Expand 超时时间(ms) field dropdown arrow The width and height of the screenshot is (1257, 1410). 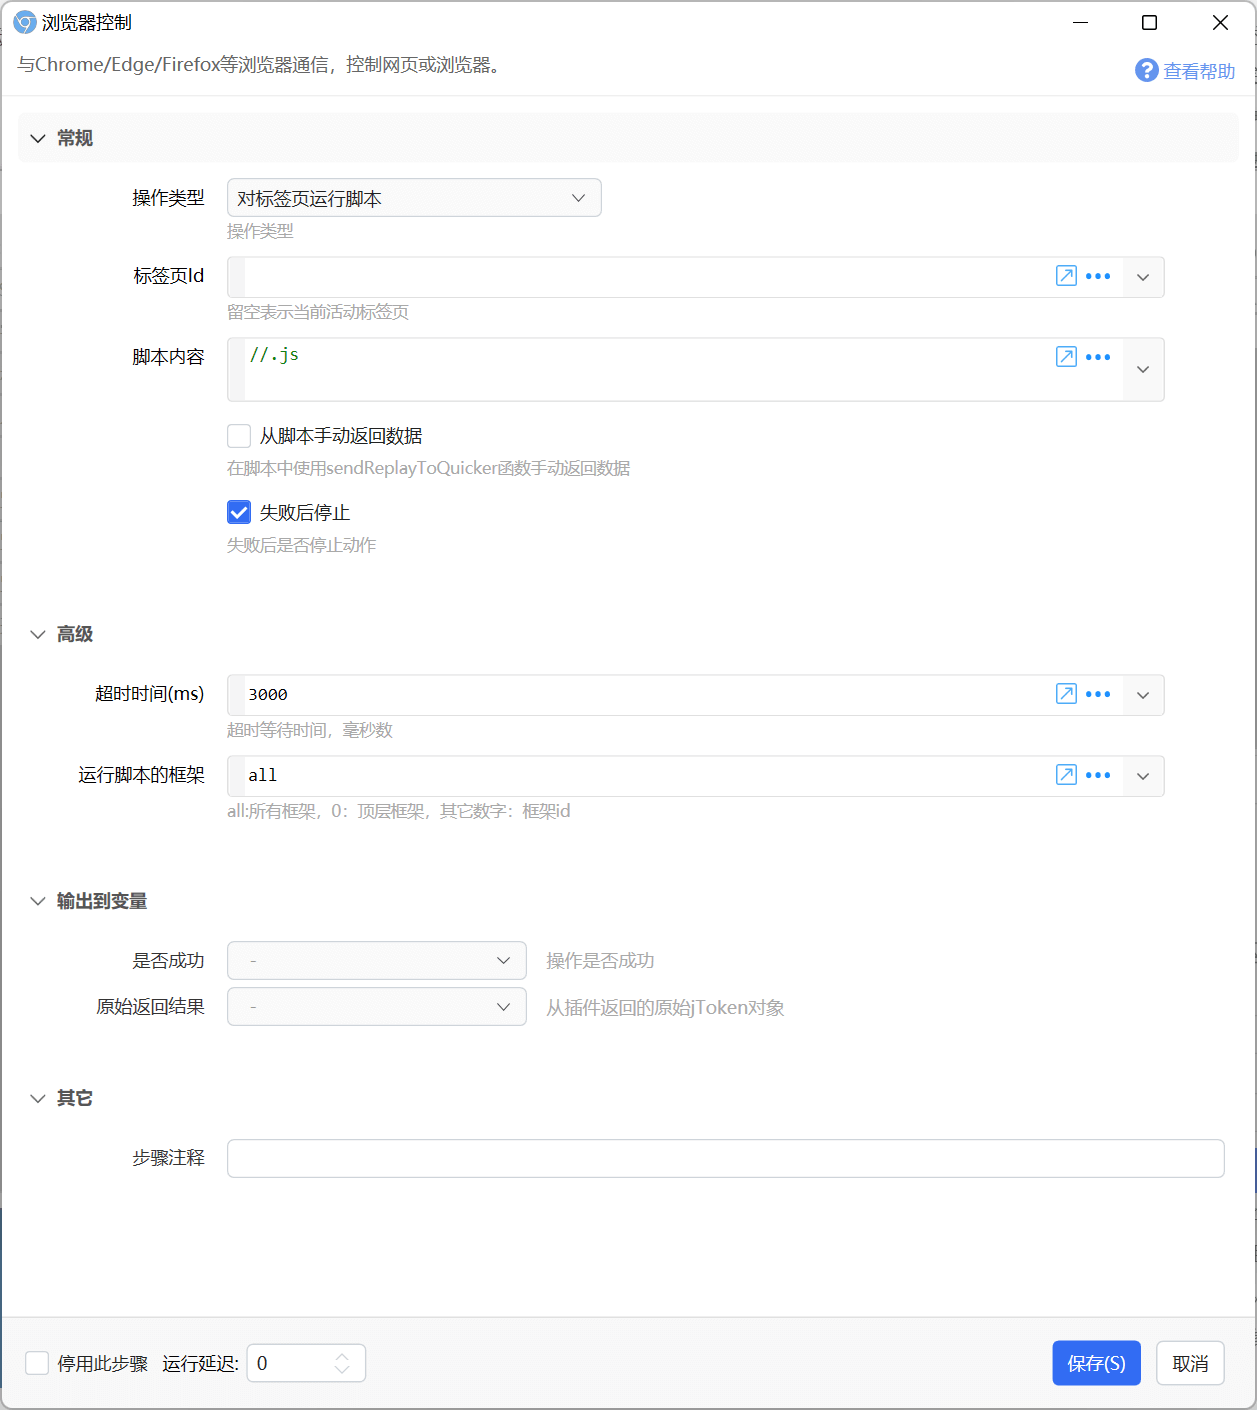(x=1143, y=695)
